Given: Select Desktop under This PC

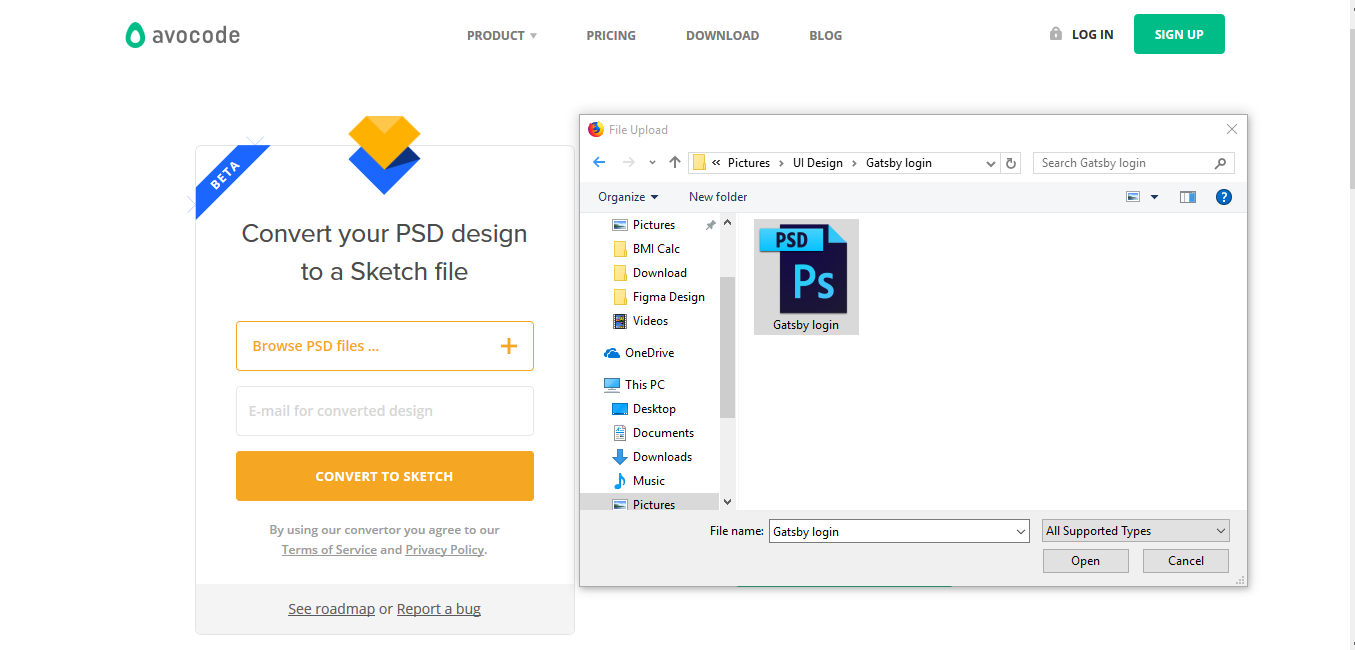Looking at the screenshot, I should (654, 409).
